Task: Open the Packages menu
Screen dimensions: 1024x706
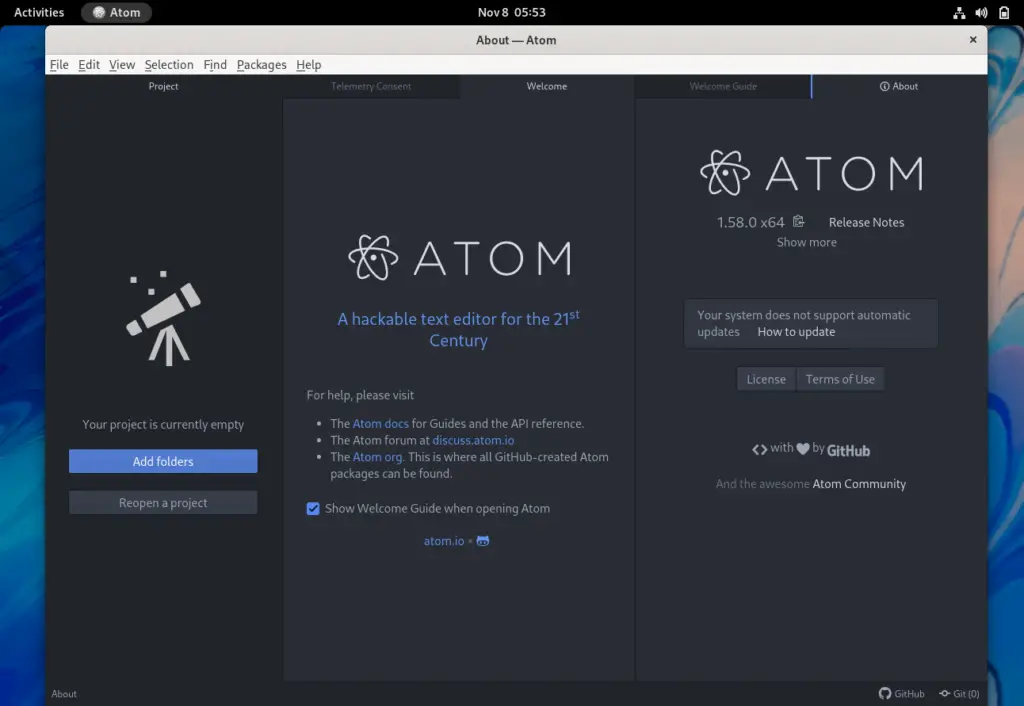Action: point(261,64)
